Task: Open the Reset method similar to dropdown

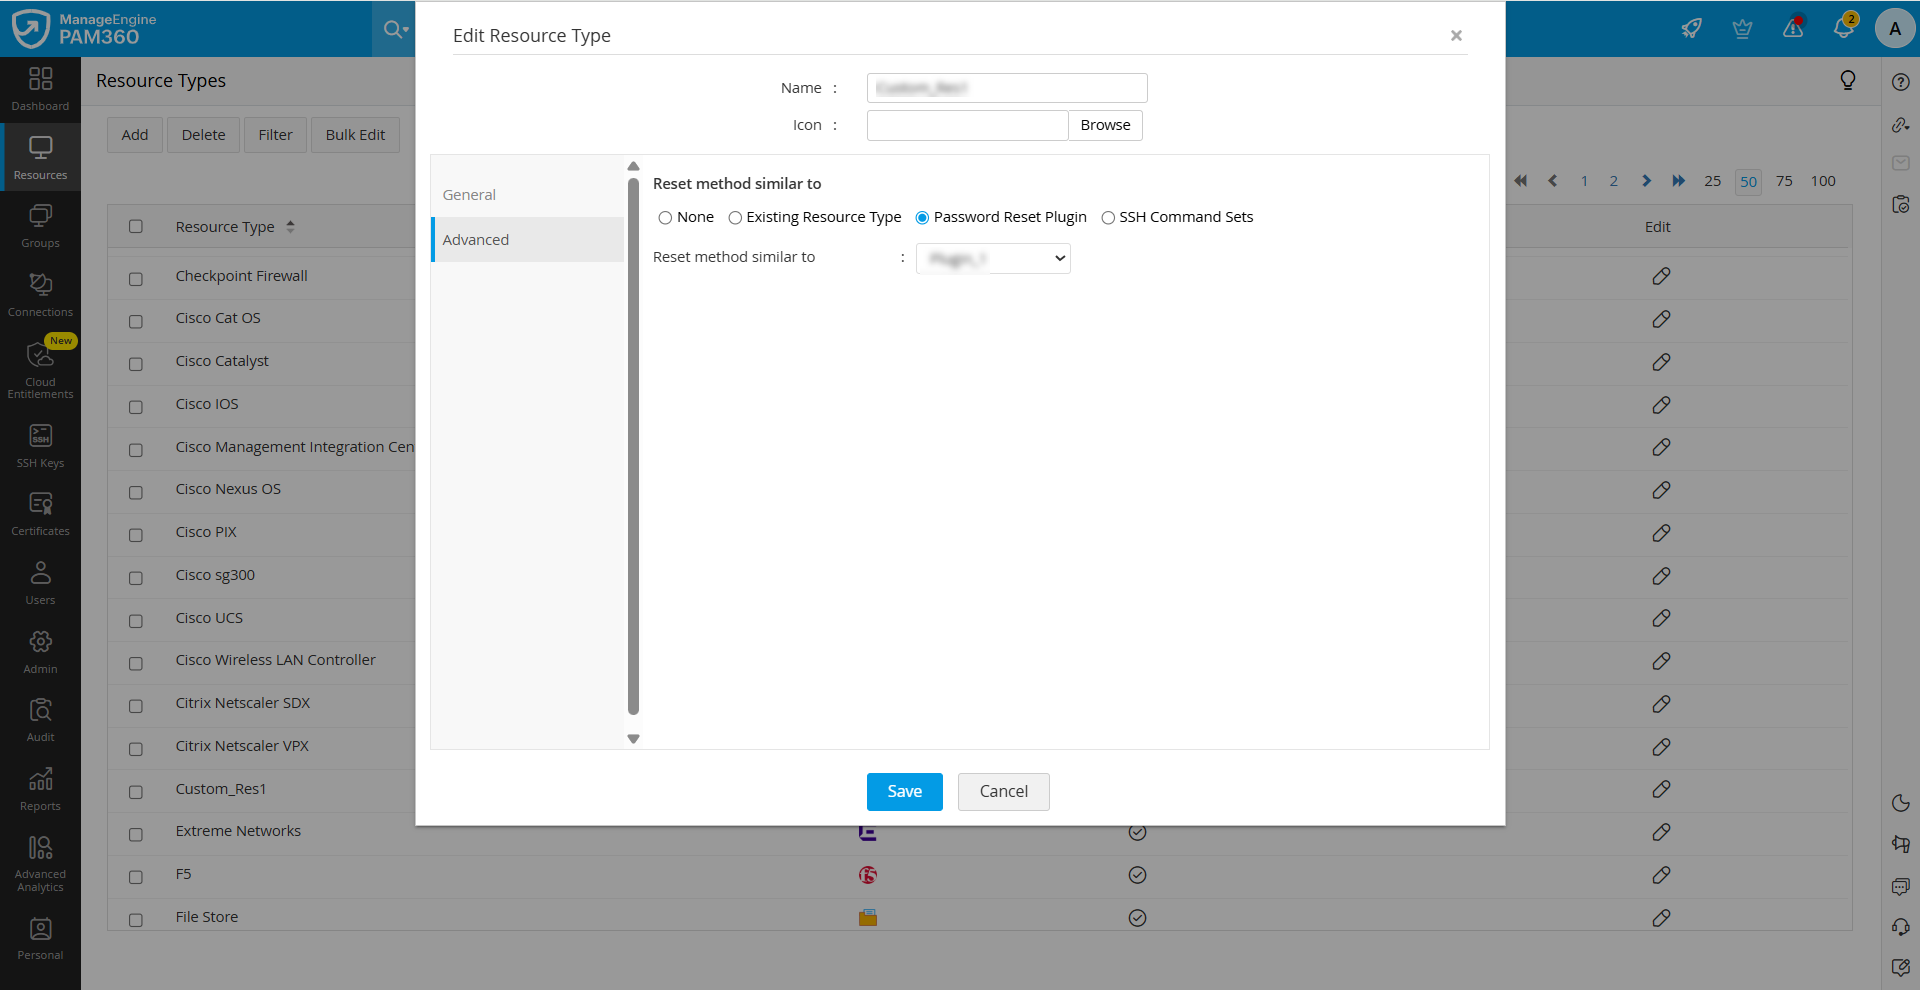Action: point(992,258)
